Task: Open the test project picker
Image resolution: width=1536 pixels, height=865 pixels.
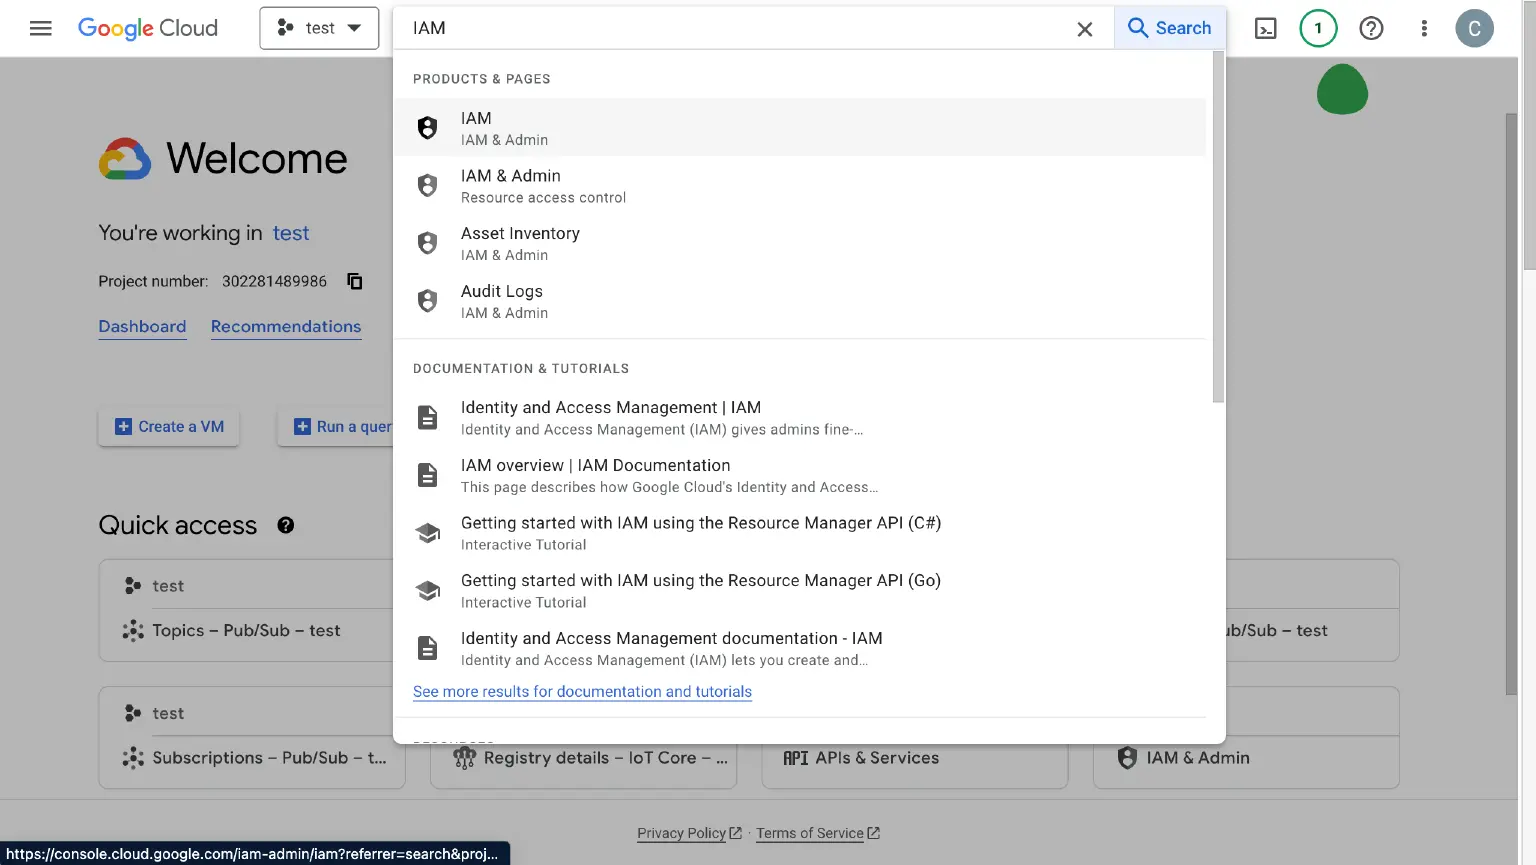Action: coord(318,28)
